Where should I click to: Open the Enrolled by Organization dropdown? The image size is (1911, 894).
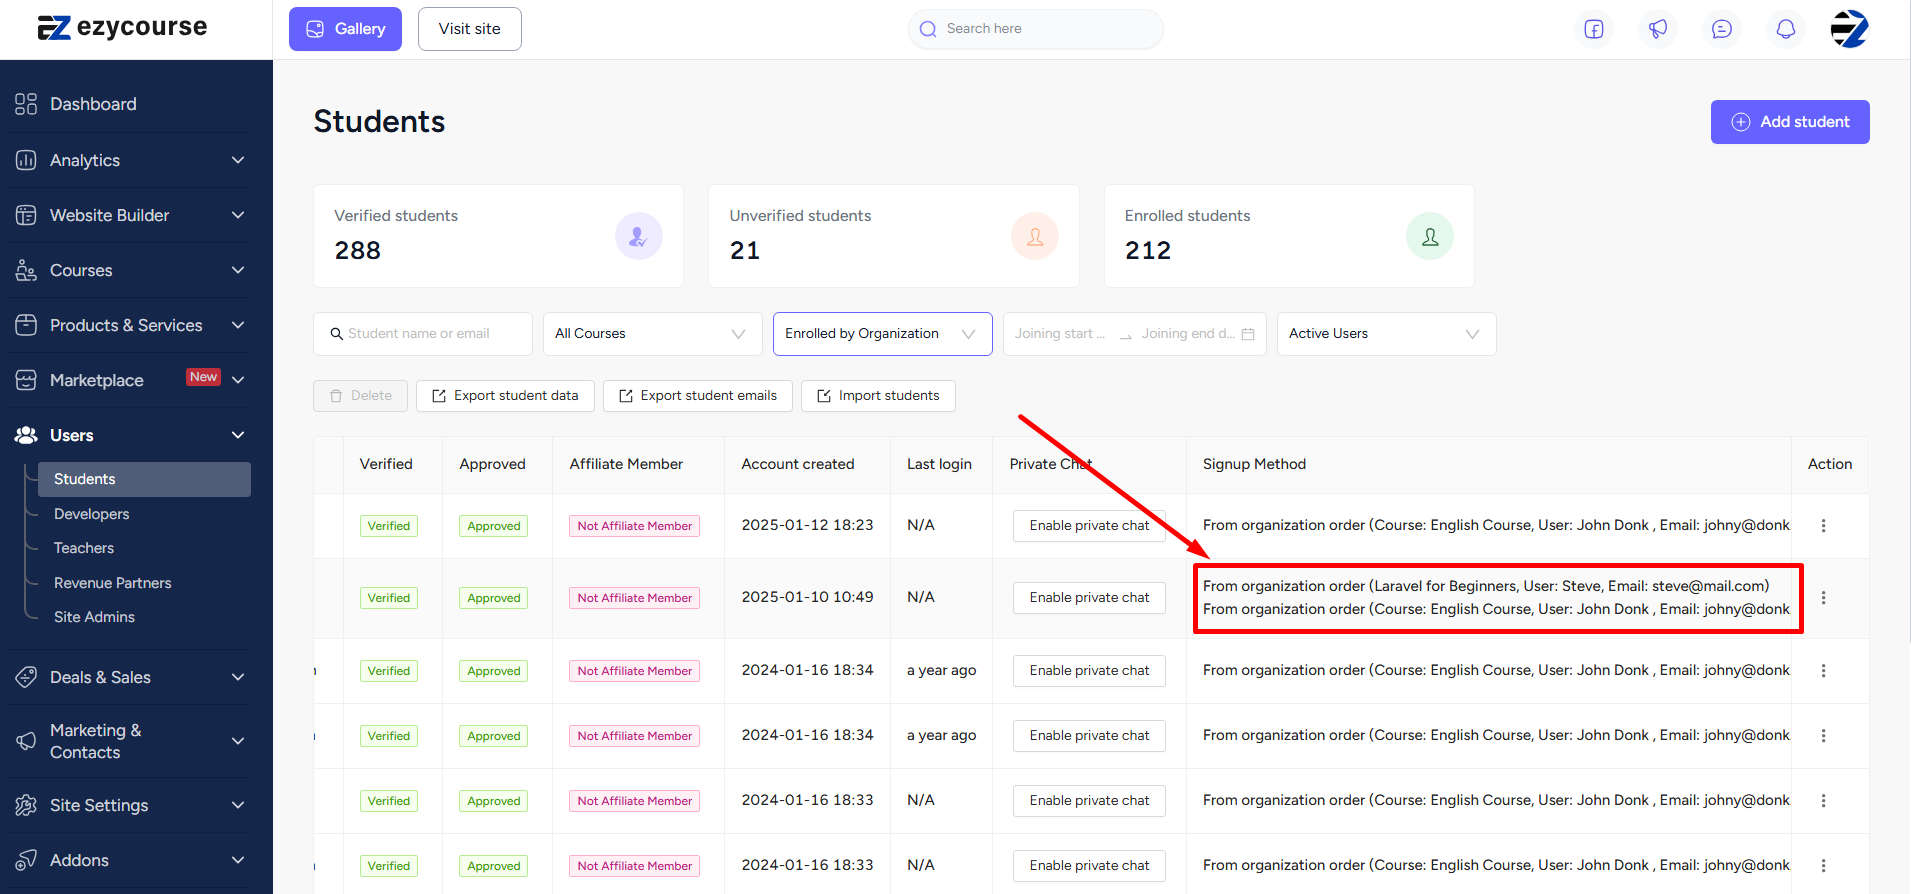point(882,334)
